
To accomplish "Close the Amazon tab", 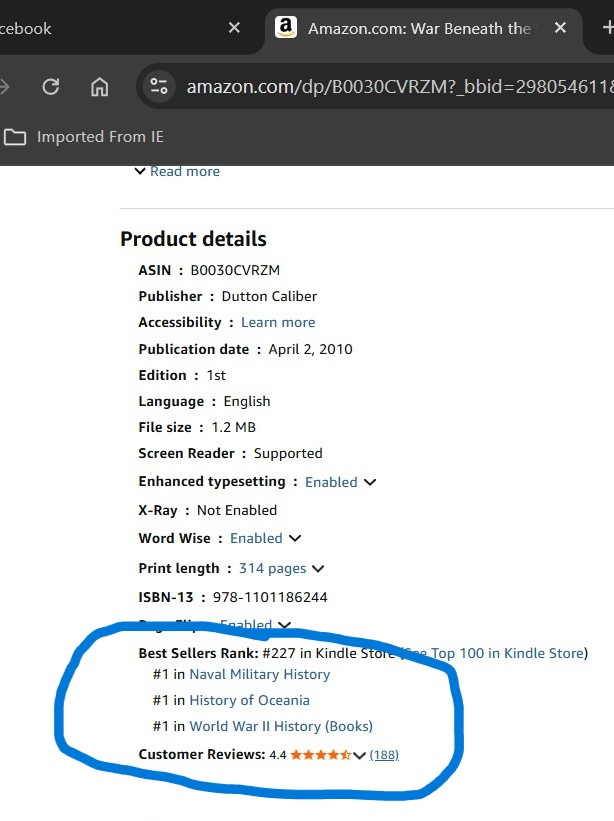I will 561,28.
